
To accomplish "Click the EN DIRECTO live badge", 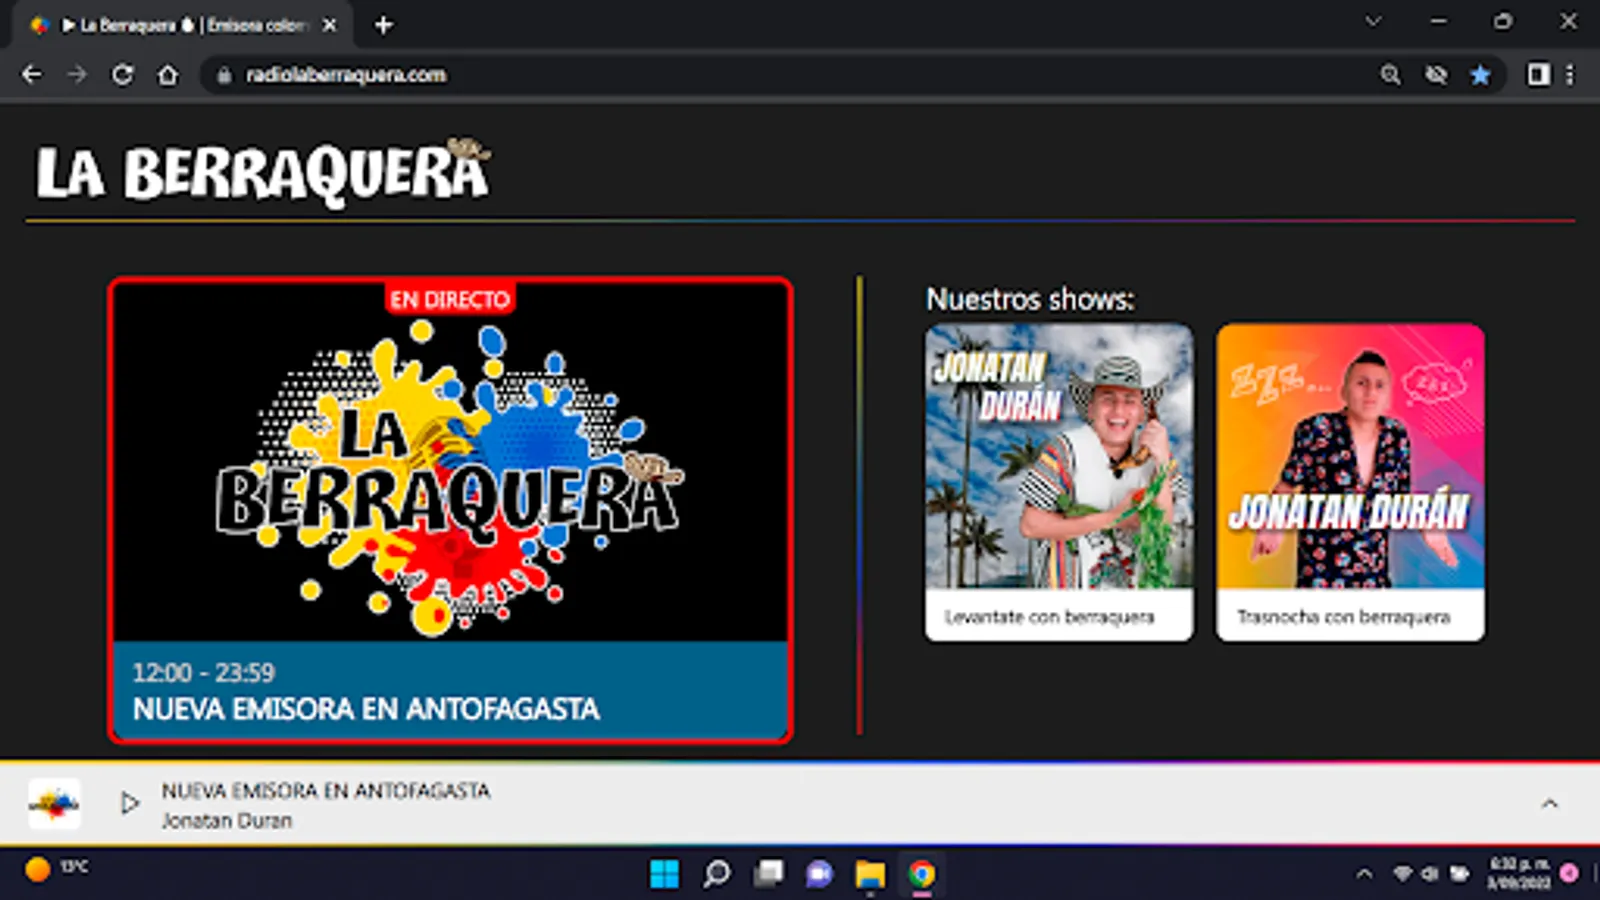I will click(x=450, y=299).
